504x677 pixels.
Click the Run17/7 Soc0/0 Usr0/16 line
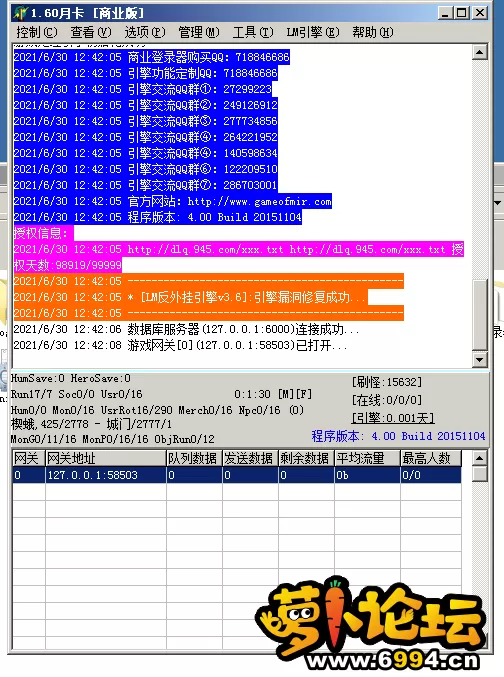click(76, 394)
